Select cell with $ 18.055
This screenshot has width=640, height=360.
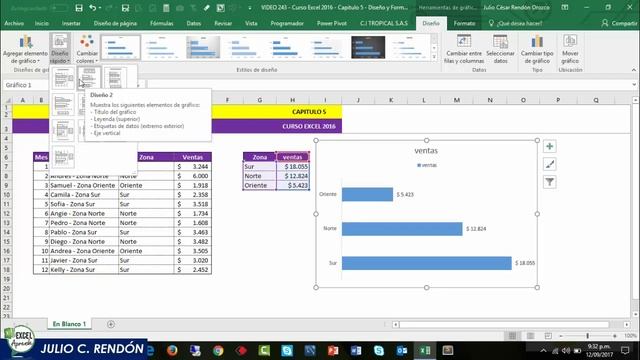(293, 167)
